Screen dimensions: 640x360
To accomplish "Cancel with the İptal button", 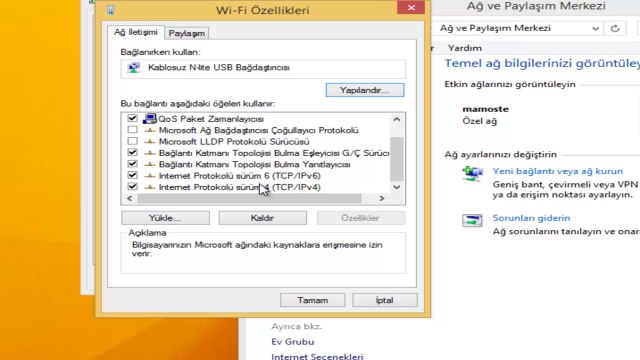I will [384, 300].
